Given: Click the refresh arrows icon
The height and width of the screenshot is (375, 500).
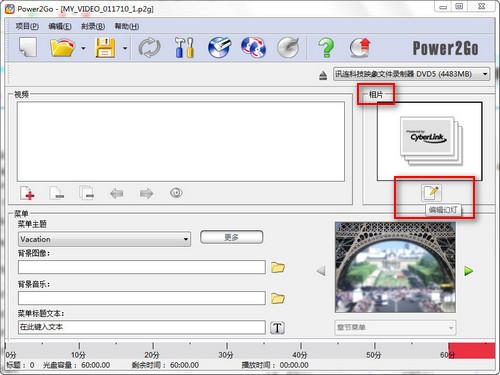Looking at the screenshot, I should [149, 48].
